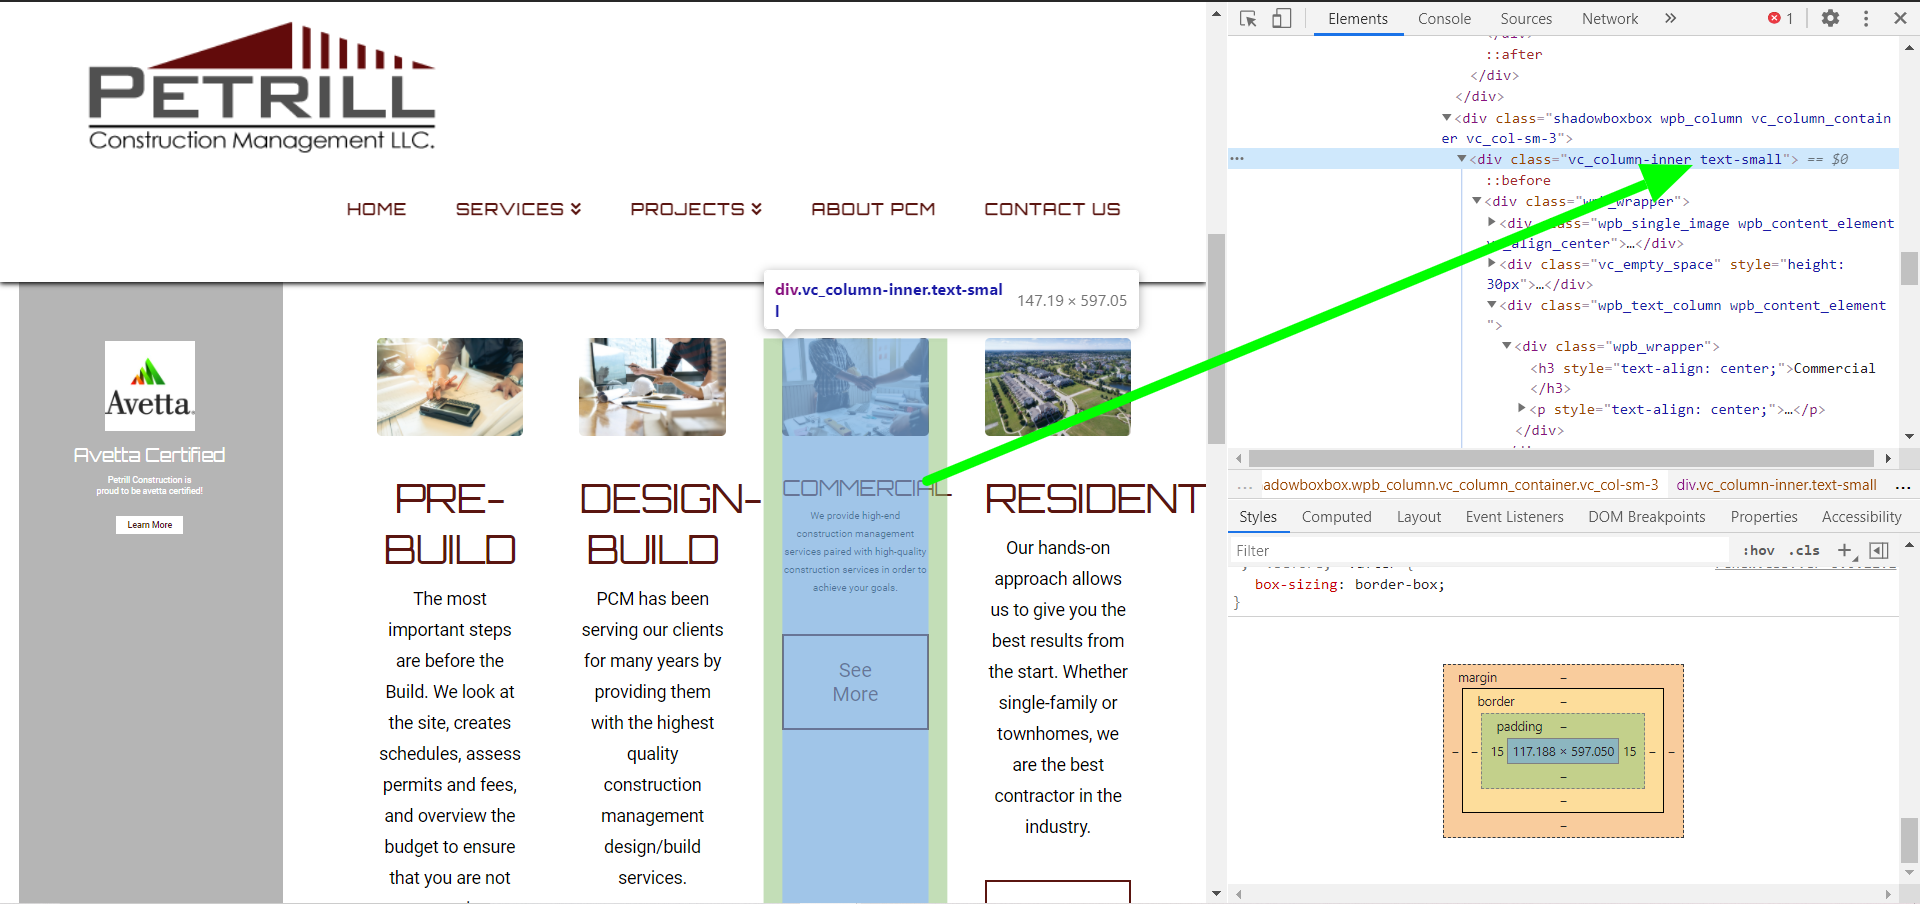Viewport: 1920px width, 904px height.
Task: Click the Elements horizontal scrollbar right arrow
Action: tap(1888, 459)
